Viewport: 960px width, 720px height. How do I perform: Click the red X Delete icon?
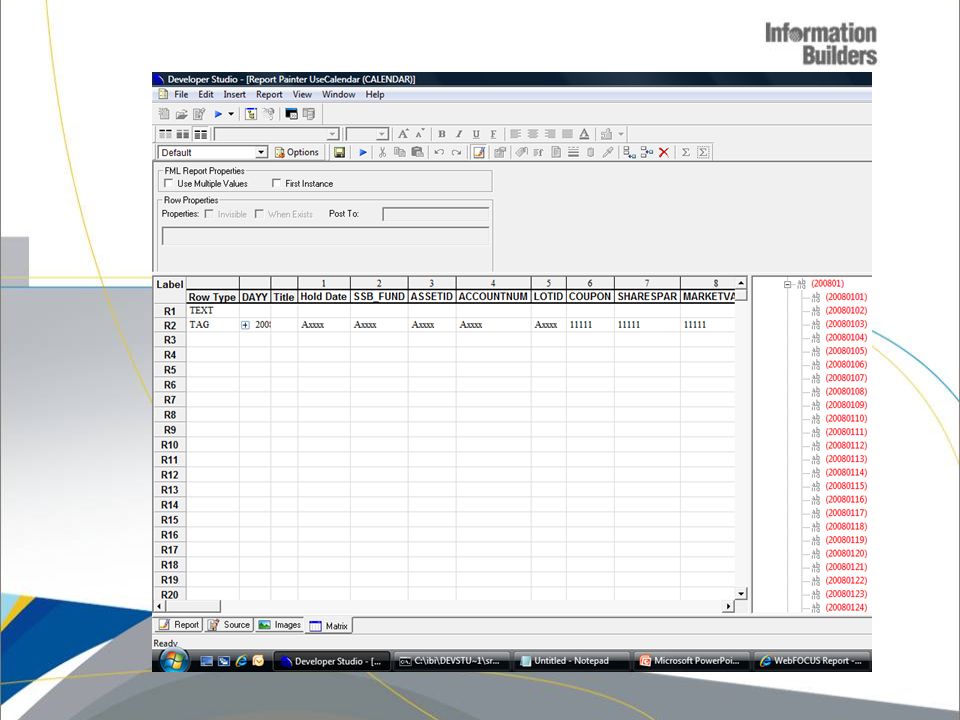click(664, 152)
